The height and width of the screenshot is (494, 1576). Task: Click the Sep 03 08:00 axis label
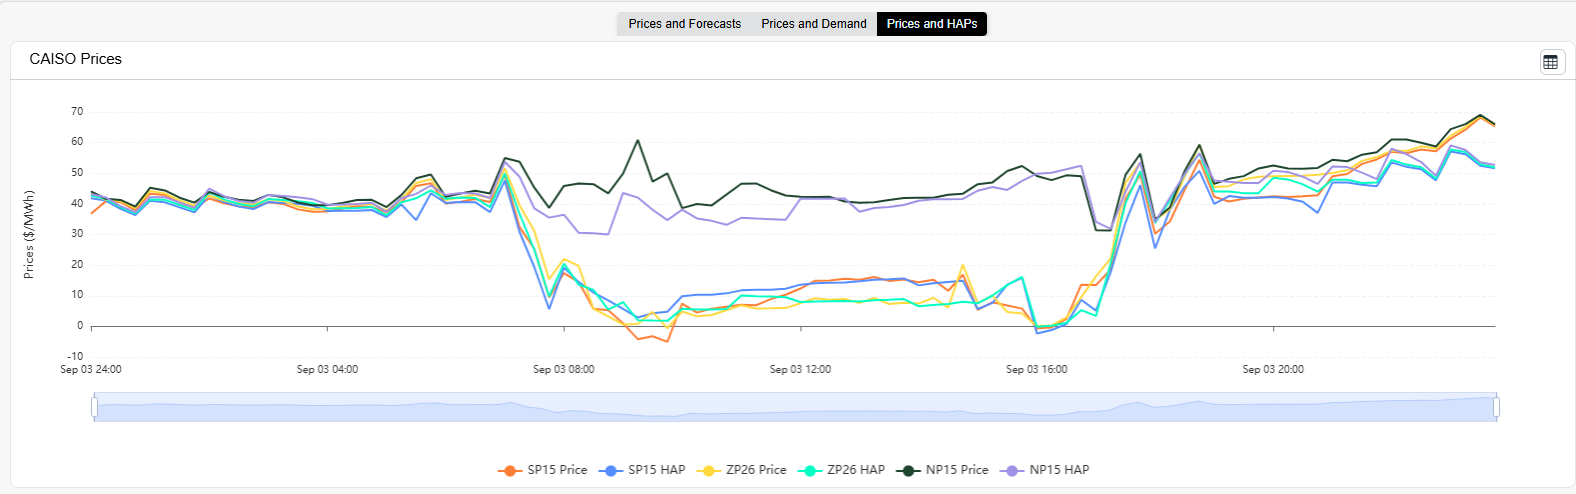[x=564, y=369]
